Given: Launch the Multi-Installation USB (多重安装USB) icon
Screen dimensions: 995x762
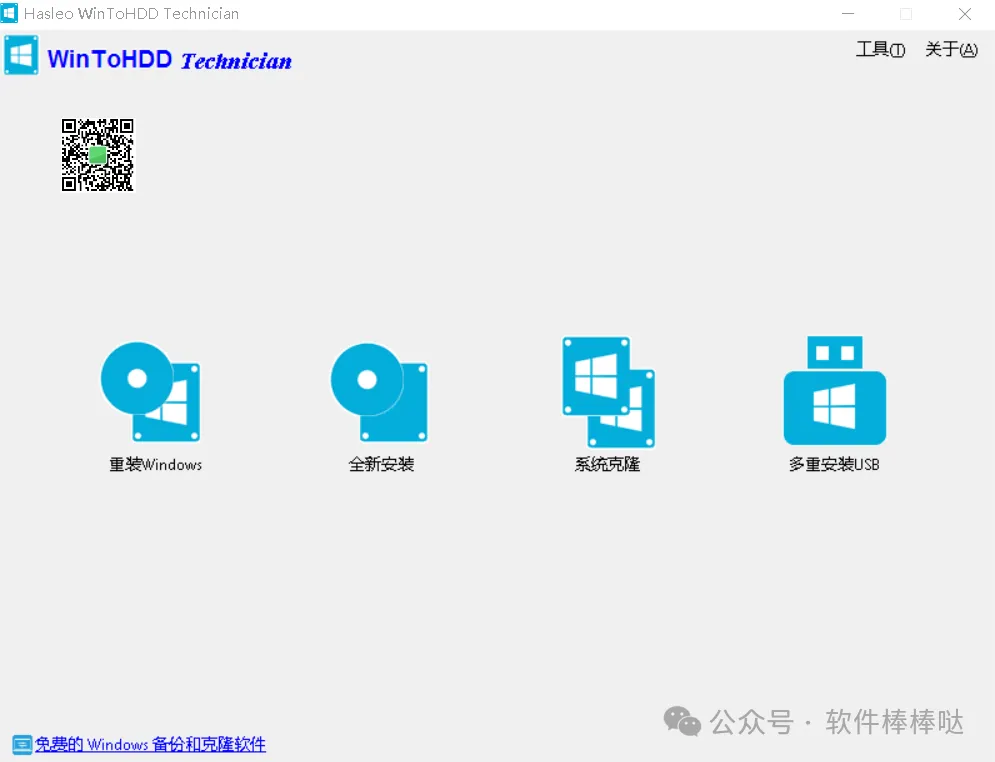Looking at the screenshot, I should tap(834, 390).
